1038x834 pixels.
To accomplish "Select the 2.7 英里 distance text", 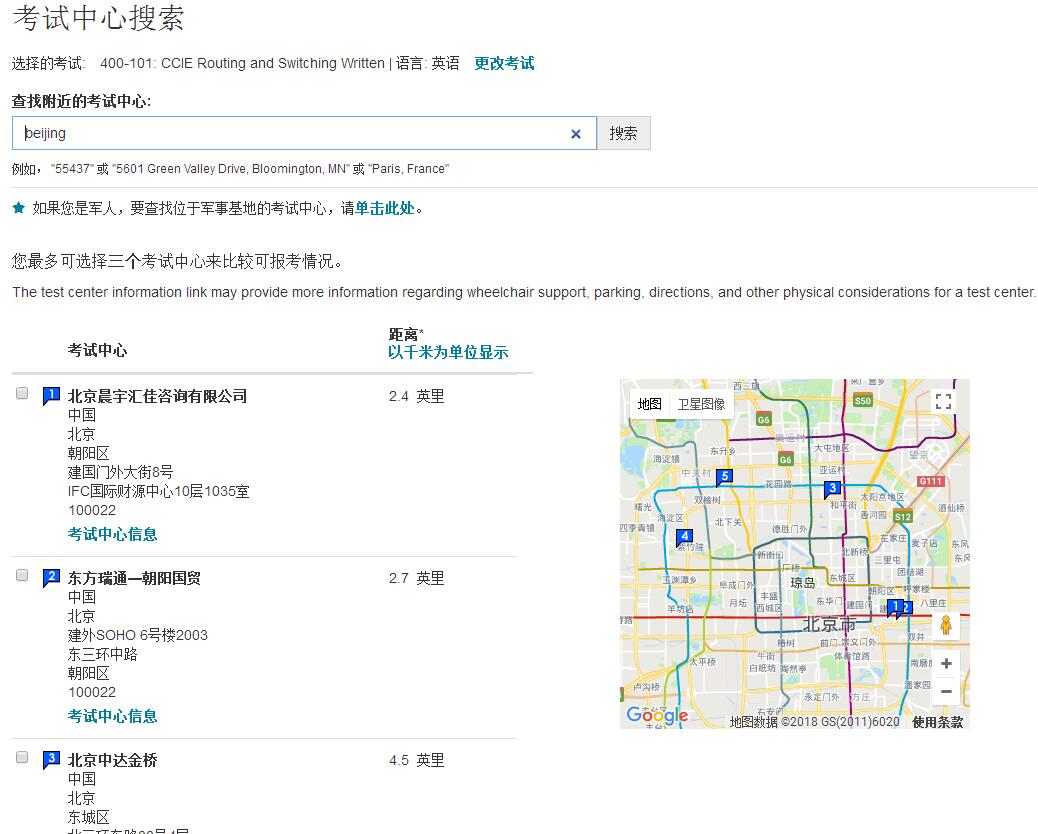I will point(416,579).
